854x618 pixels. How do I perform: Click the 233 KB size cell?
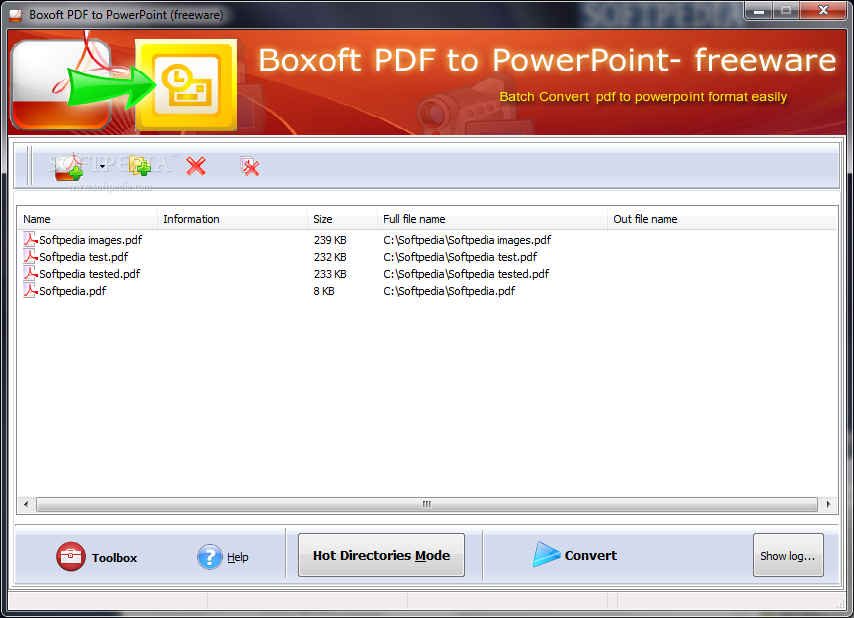(x=330, y=273)
